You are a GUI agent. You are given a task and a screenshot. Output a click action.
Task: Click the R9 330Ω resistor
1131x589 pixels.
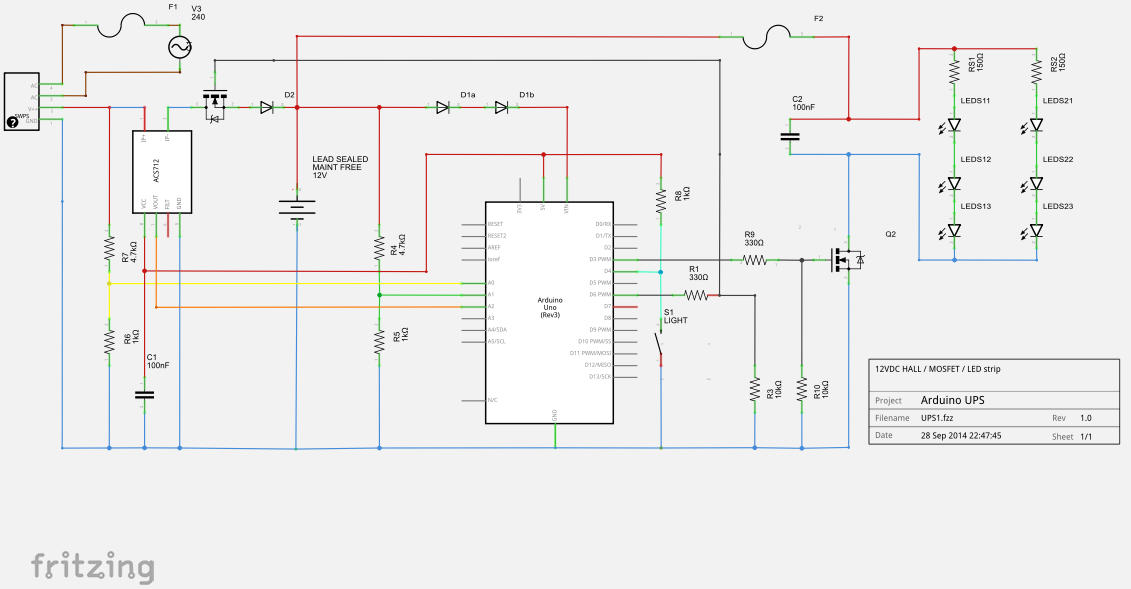754,260
